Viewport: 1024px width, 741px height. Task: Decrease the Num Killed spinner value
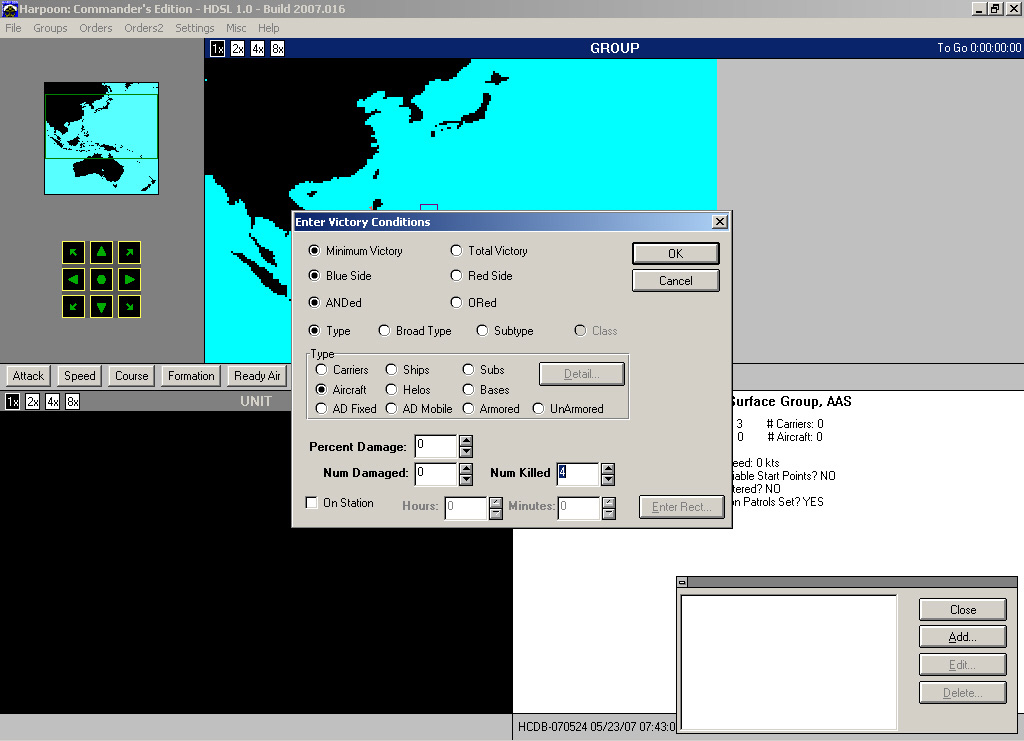[x=608, y=479]
